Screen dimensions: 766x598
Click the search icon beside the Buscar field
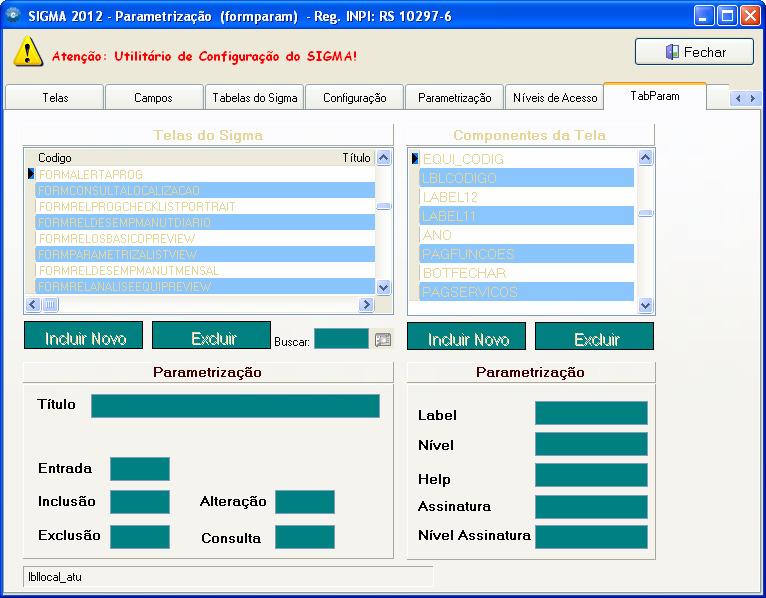383,340
